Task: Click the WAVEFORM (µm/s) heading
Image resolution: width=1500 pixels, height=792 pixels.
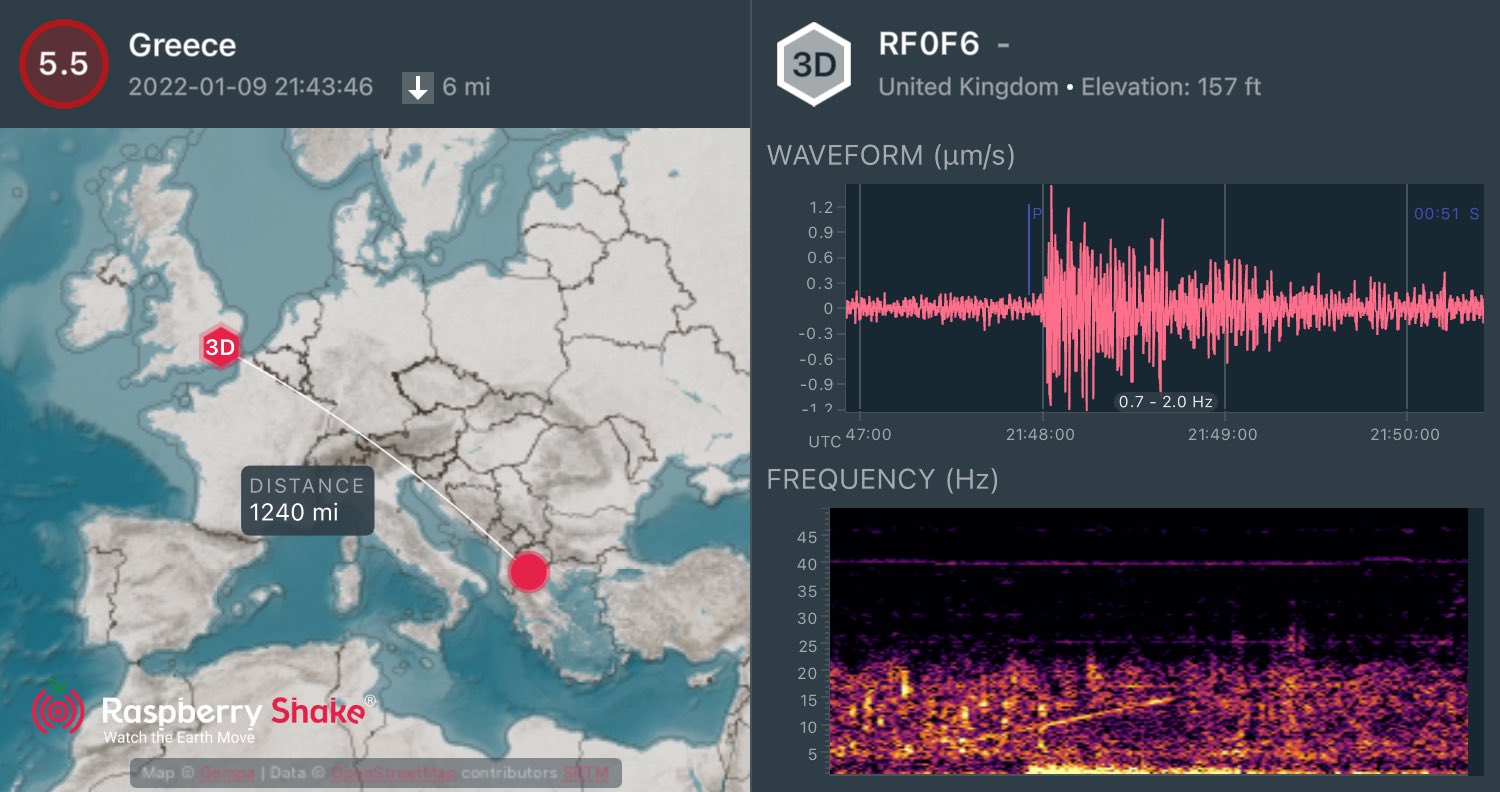Action: (x=890, y=155)
